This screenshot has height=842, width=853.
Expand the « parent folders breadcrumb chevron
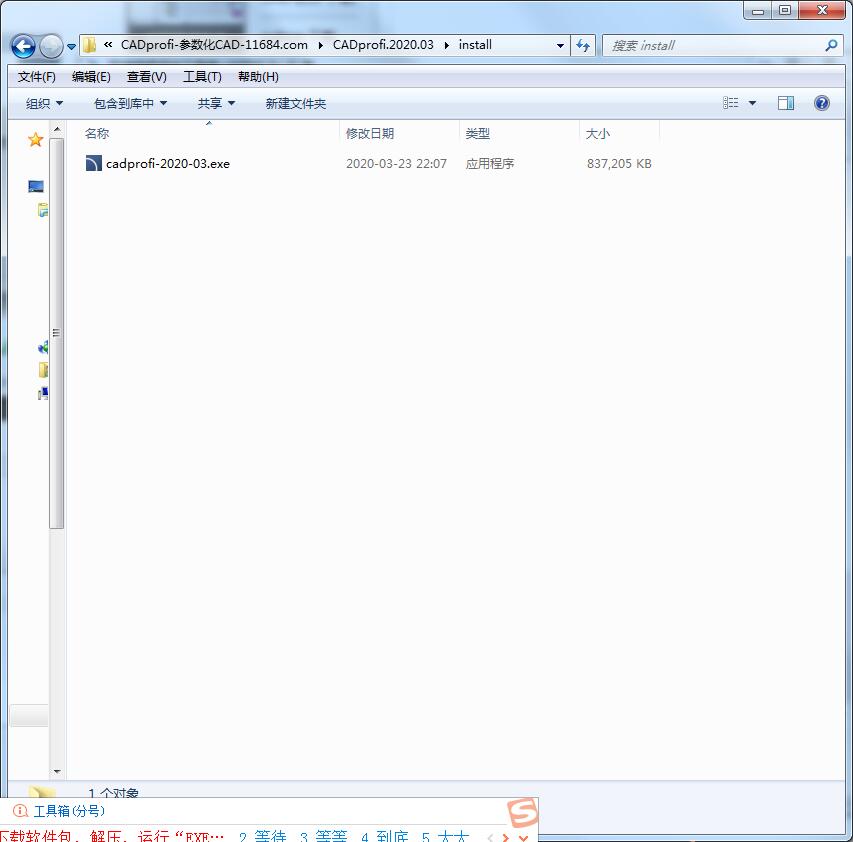108,45
